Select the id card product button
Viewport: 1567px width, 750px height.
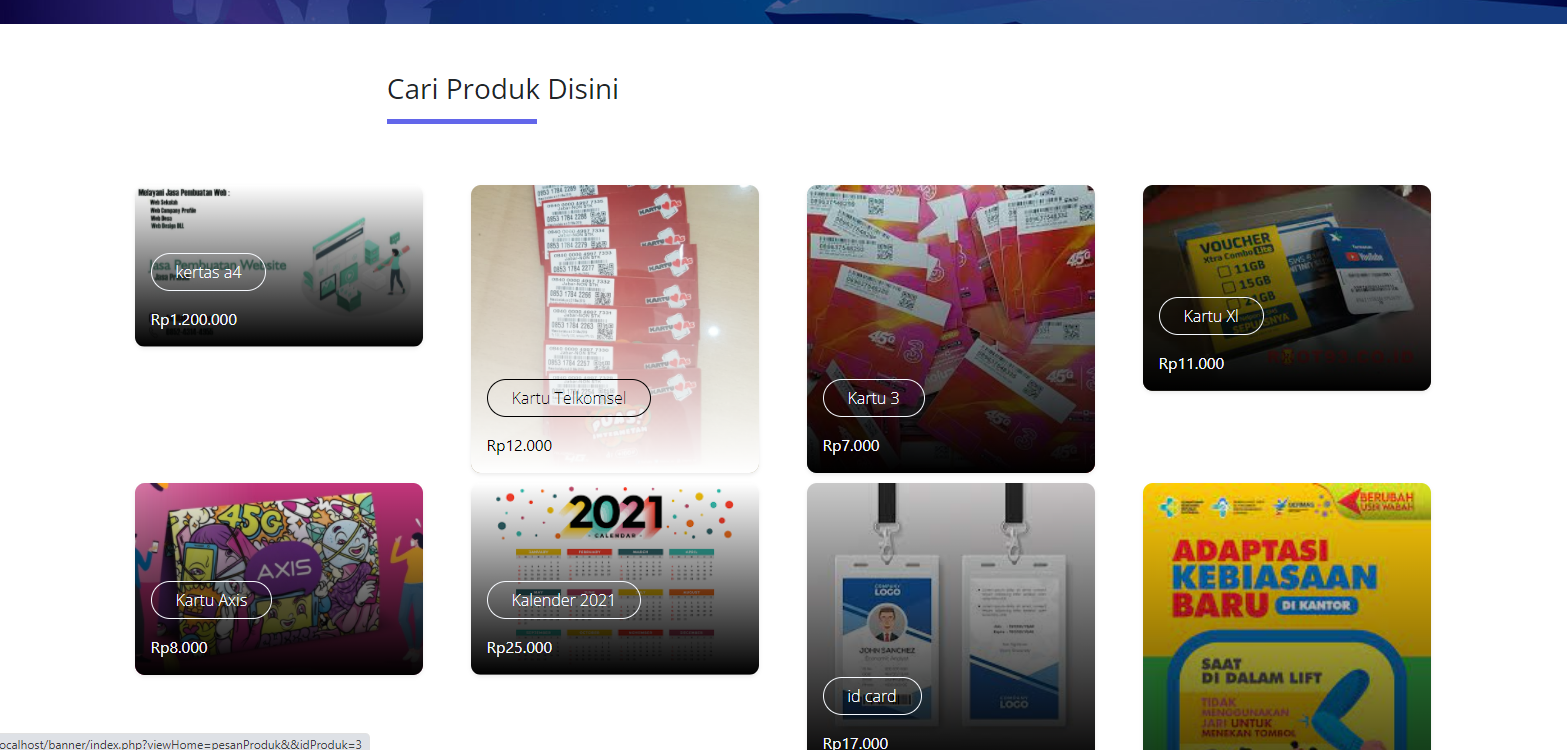point(872,696)
